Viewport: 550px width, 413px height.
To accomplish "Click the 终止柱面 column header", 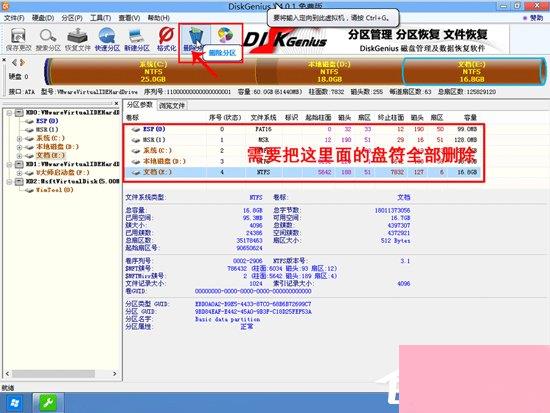I will click(391, 118).
